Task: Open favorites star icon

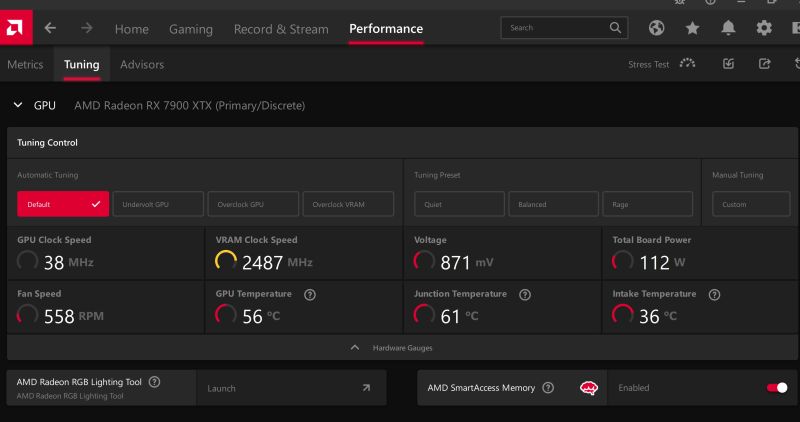Action: 692,28
